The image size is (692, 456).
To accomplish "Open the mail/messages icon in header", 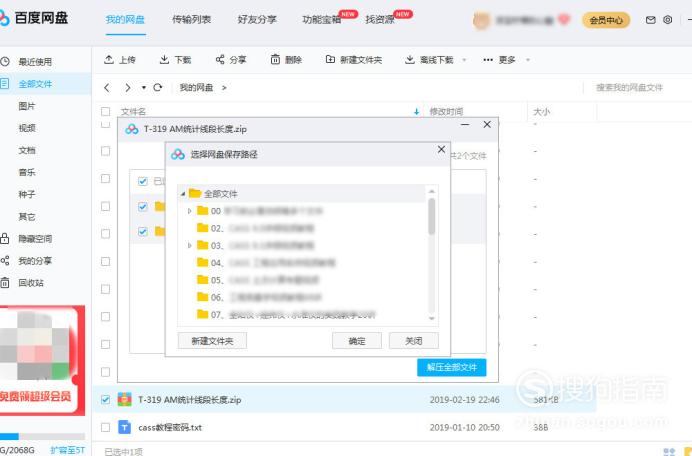I will (x=651, y=20).
